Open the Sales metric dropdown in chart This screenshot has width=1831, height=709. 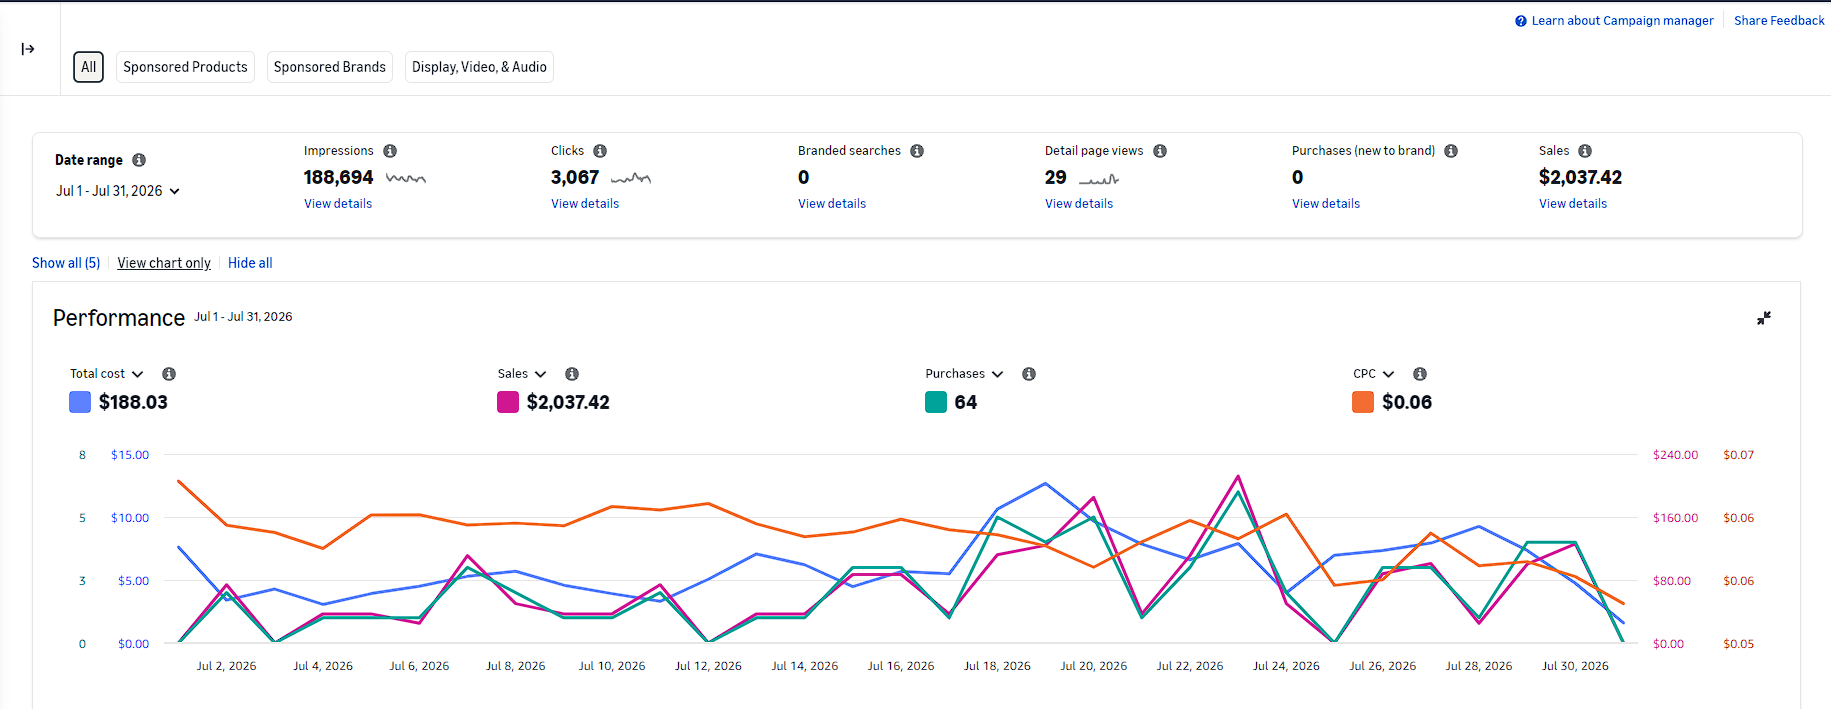(522, 374)
